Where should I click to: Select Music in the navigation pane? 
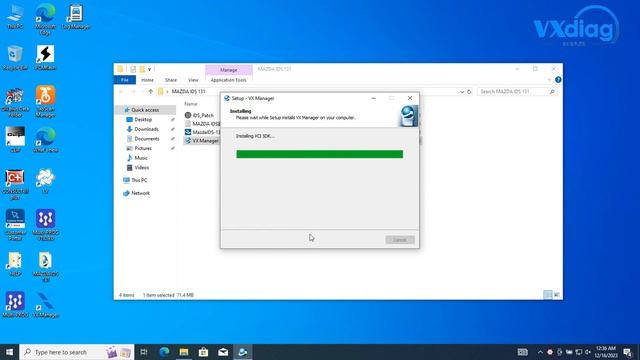click(141, 158)
